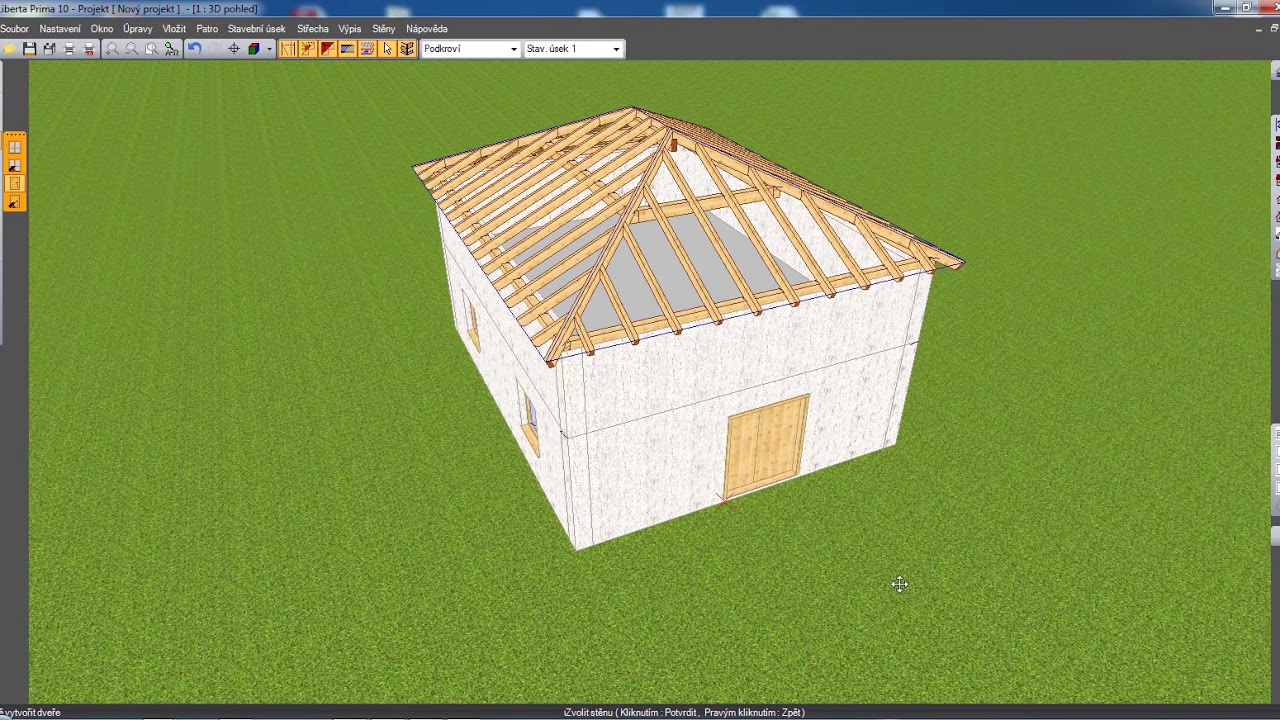Select the second orange toolbar construction icon
1280x720 pixels.
tap(308, 49)
